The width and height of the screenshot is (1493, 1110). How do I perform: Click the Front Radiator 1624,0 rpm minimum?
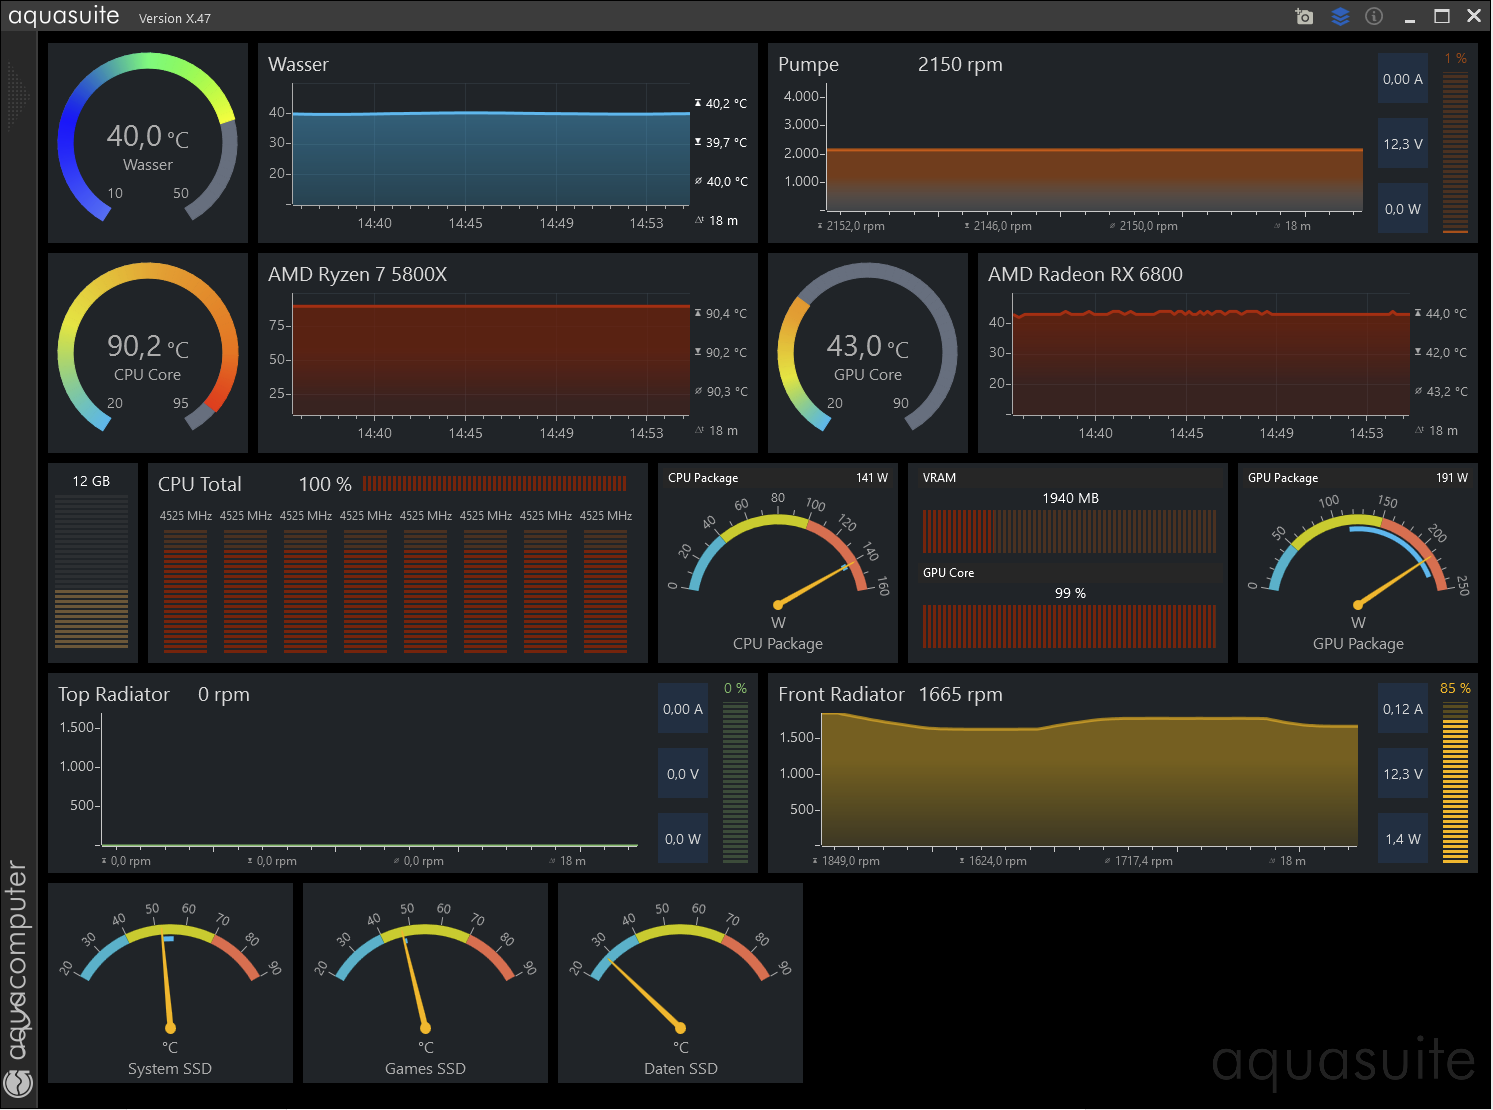click(997, 861)
